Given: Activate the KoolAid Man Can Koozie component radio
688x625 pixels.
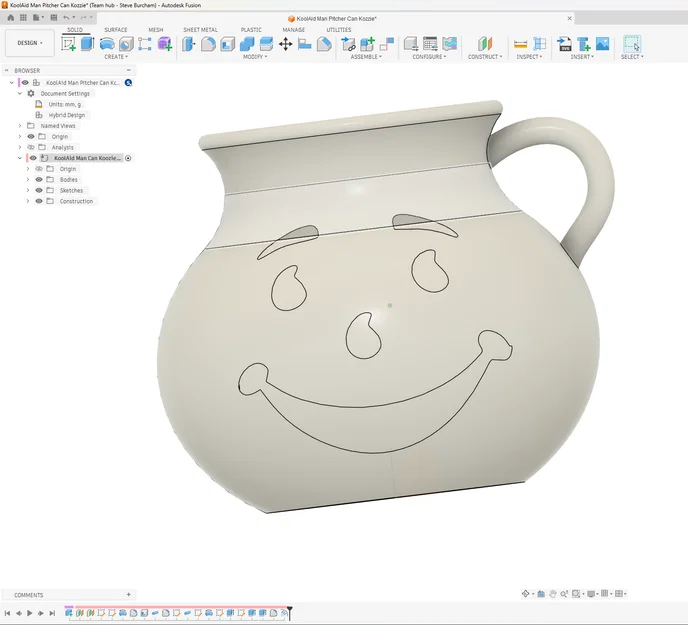Looking at the screenshot, I should [128, 158].
